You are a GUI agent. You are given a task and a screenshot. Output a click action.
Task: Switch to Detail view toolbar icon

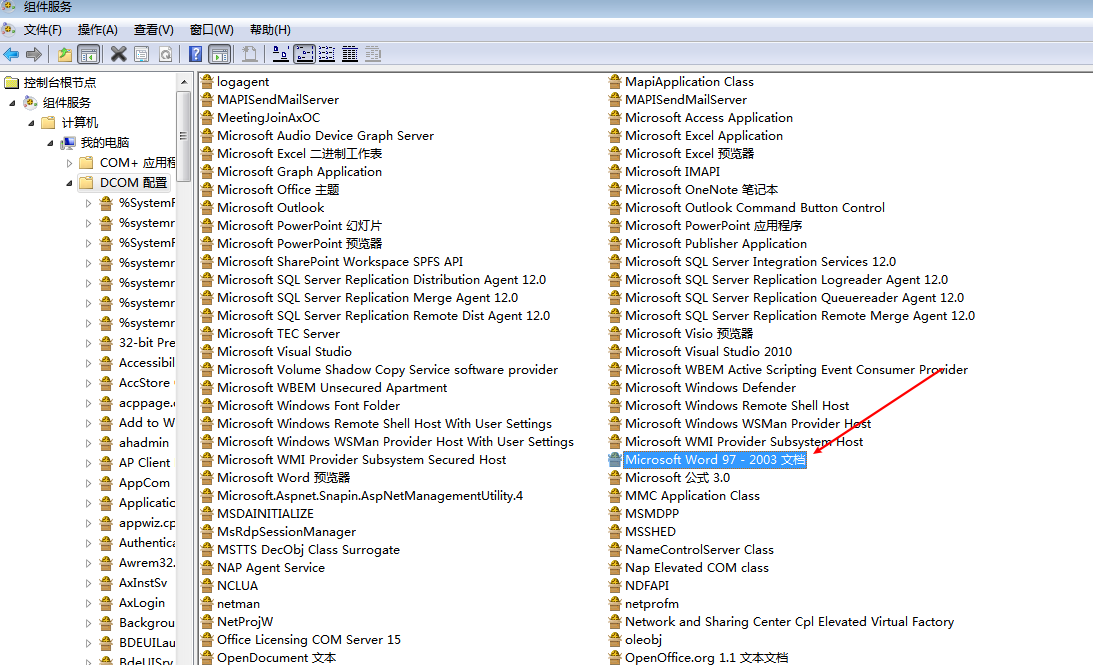[x=350, y=54]
